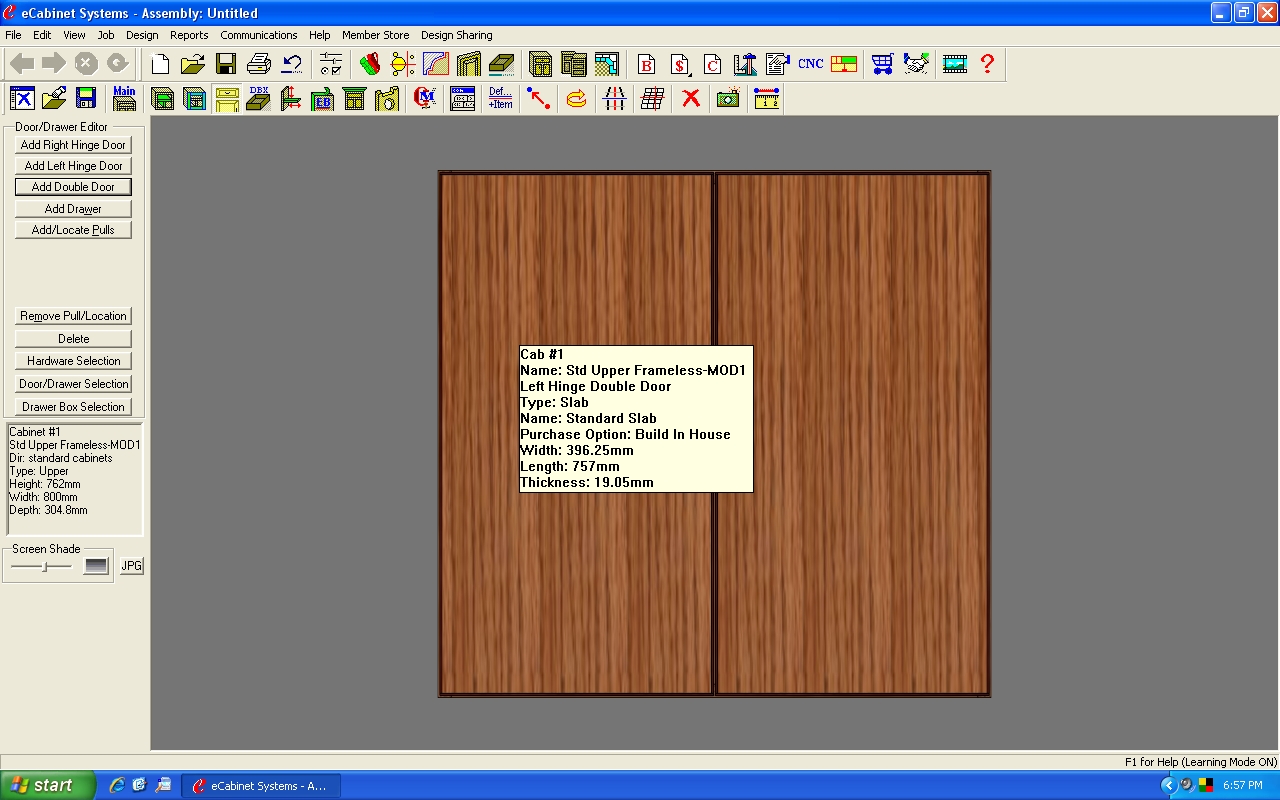
Task: Click the JPG export button
Action: point(132,566)
